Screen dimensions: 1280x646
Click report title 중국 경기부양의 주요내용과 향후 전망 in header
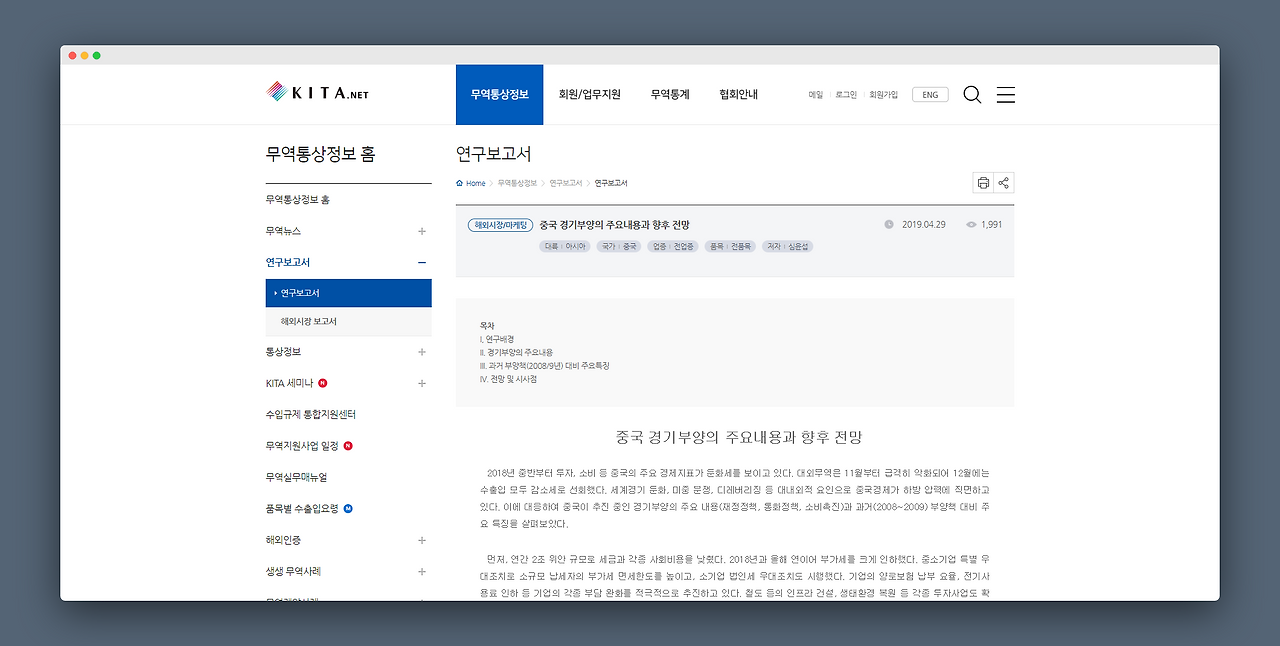pyautogui.click(x=615, y=225)
